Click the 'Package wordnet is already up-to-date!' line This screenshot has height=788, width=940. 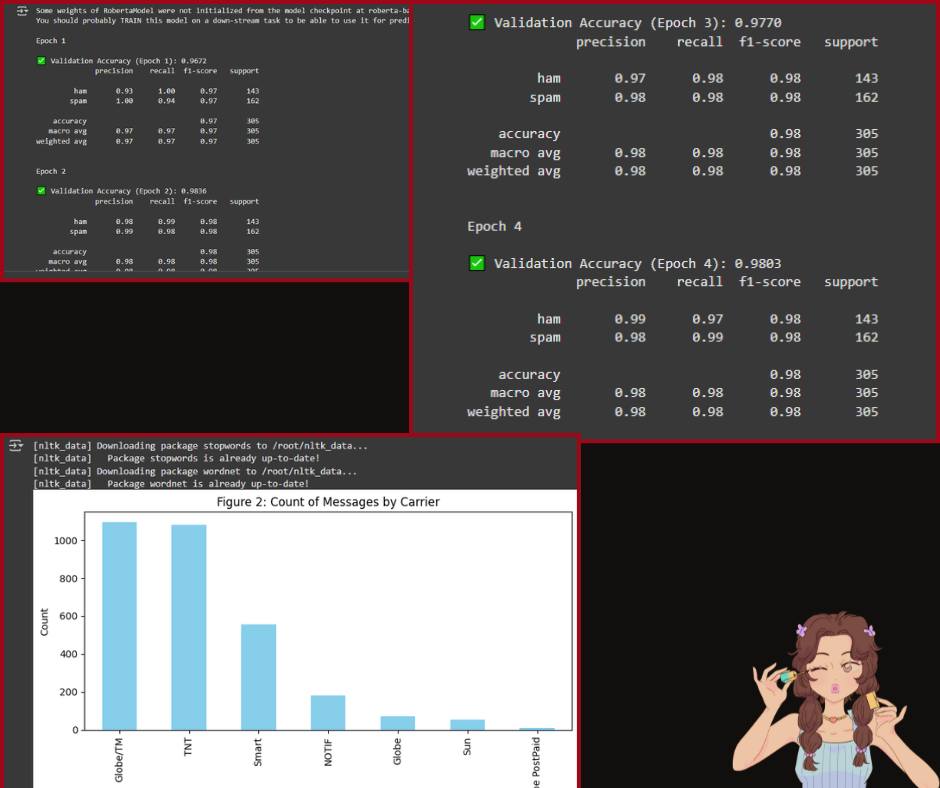(171, 483)
